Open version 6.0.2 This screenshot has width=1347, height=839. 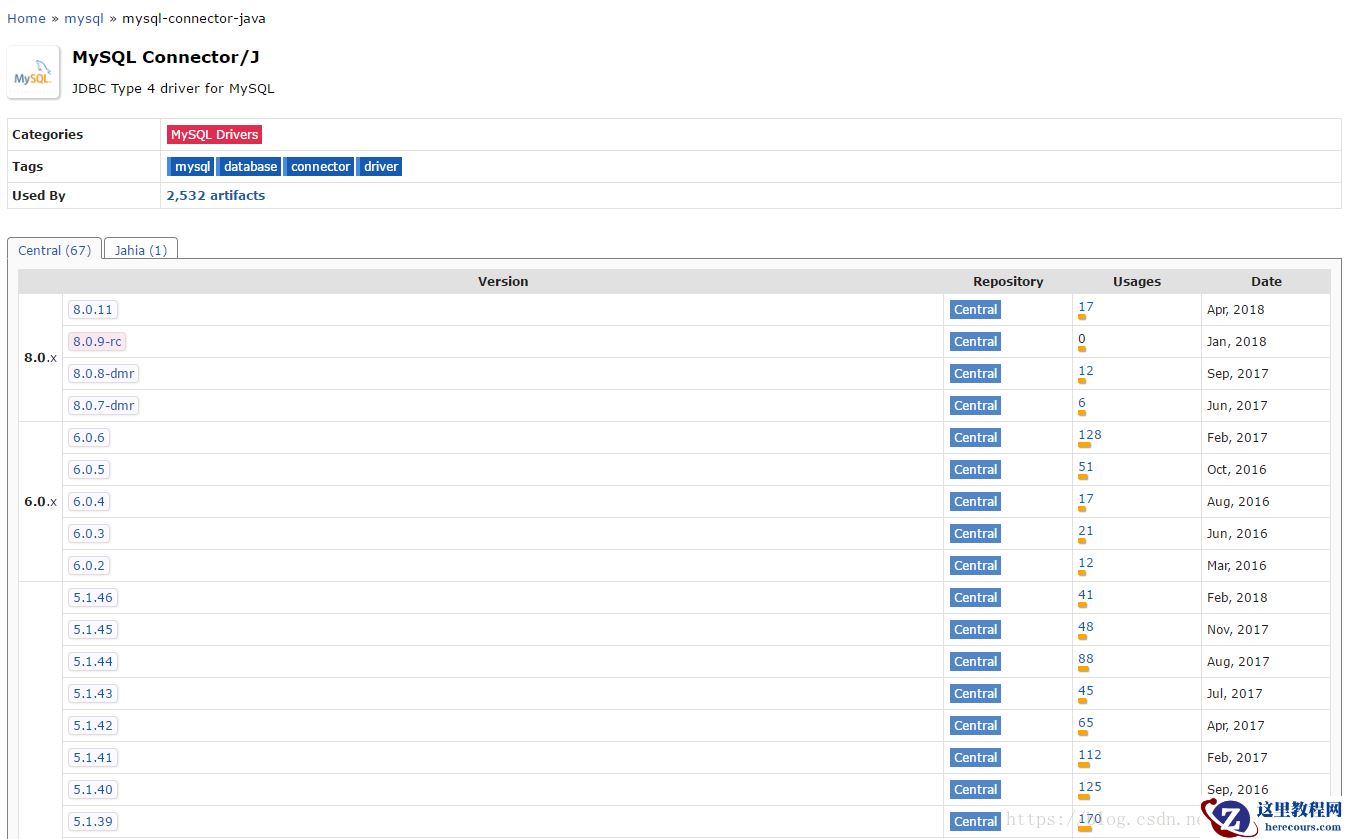89,565
